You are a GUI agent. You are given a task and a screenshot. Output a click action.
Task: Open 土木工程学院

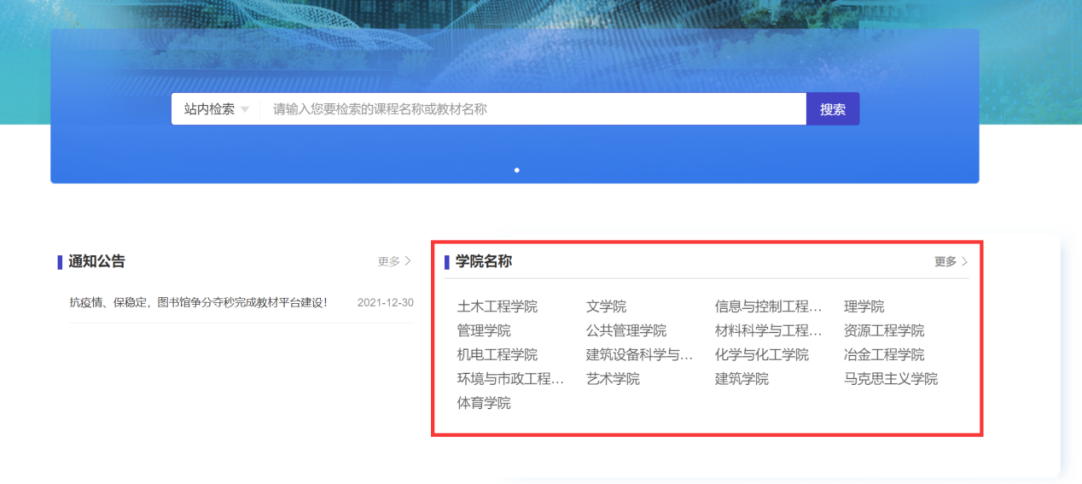click(497, 307)
